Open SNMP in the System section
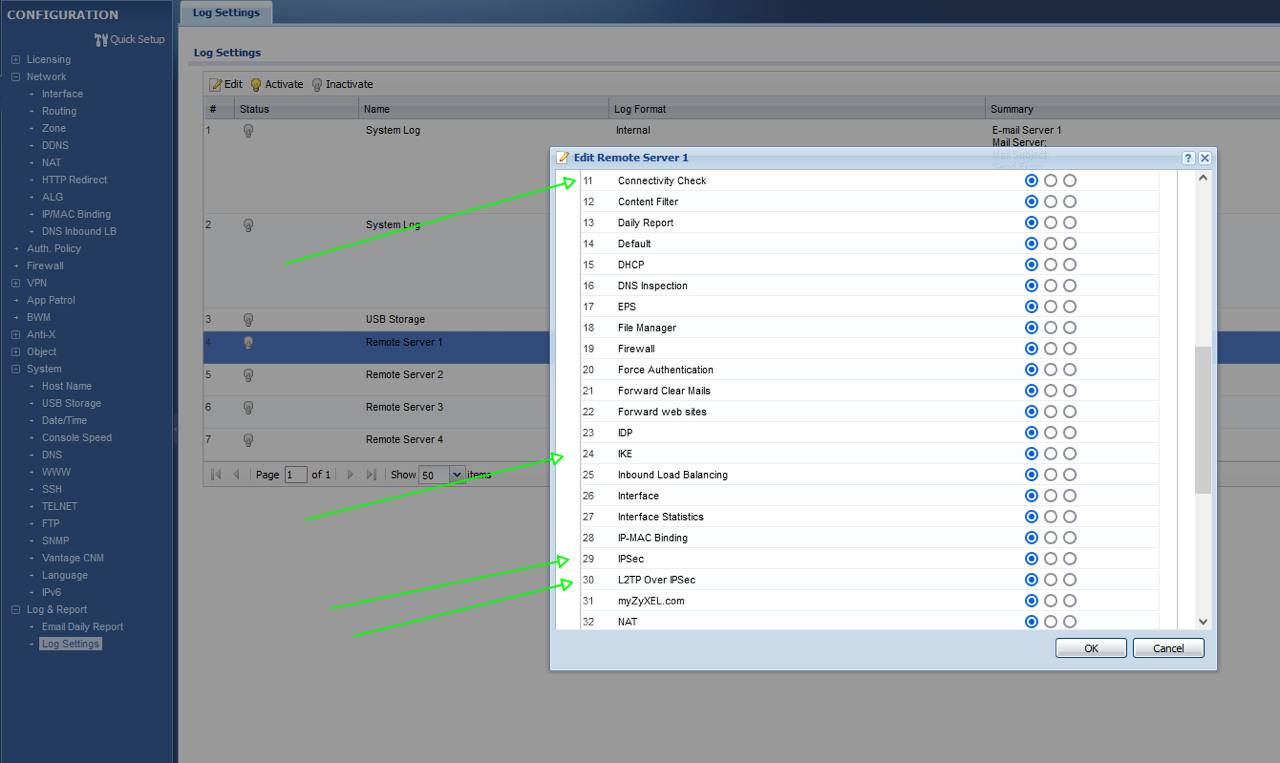1280x763 pixels. (55, 541)
